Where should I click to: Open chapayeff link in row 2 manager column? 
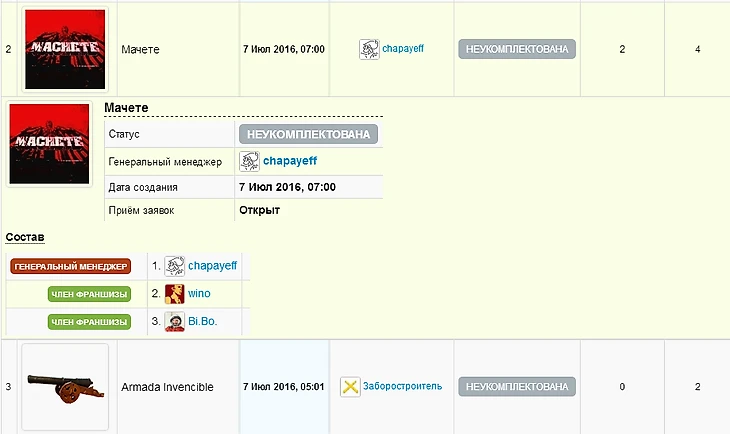403,48
